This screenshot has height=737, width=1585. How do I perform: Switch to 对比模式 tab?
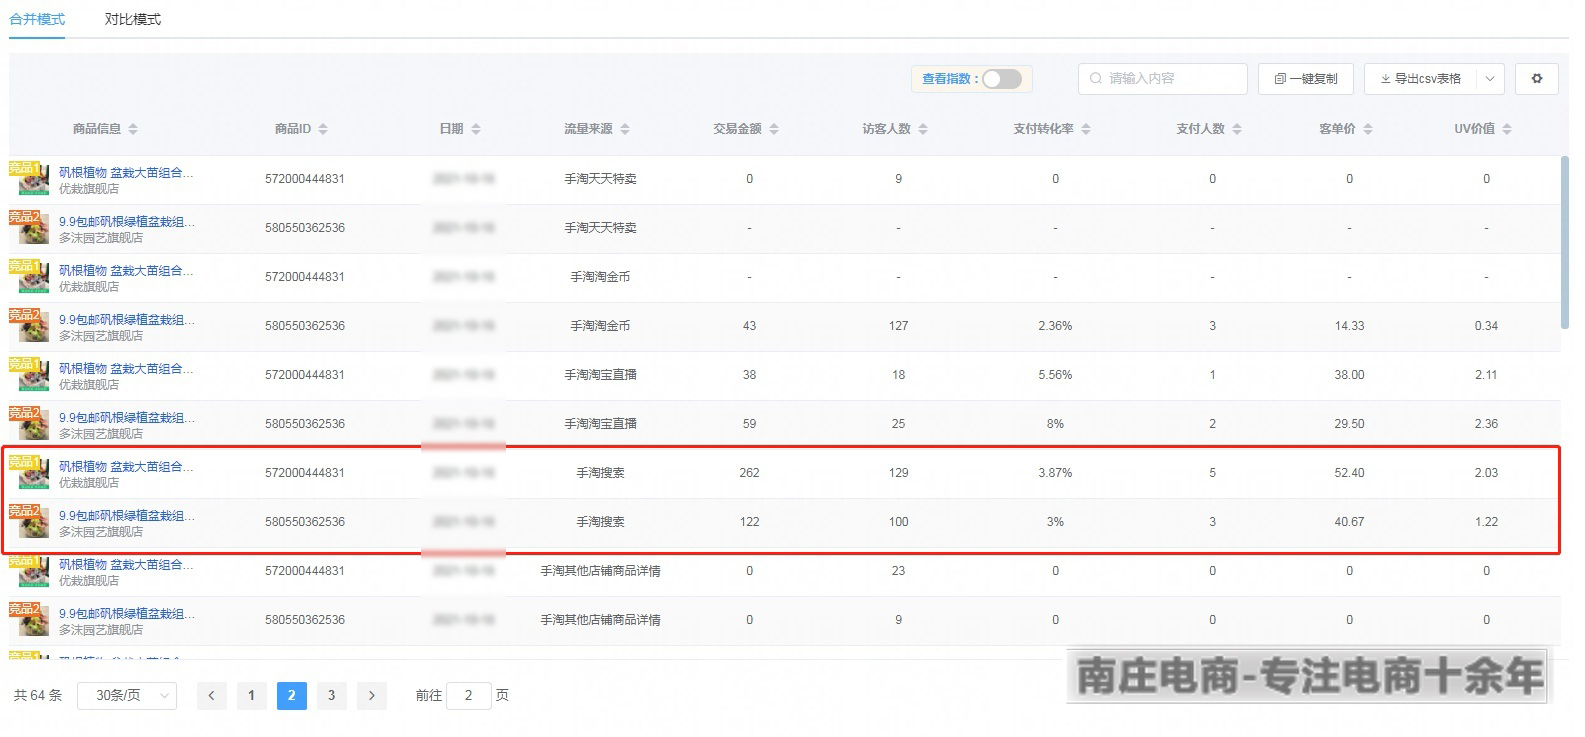point(133,19)
